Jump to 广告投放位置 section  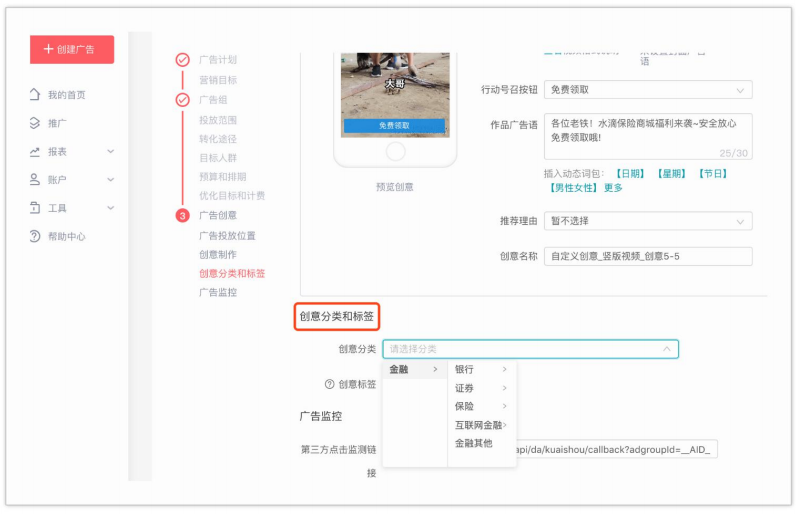tap(227, 236)
